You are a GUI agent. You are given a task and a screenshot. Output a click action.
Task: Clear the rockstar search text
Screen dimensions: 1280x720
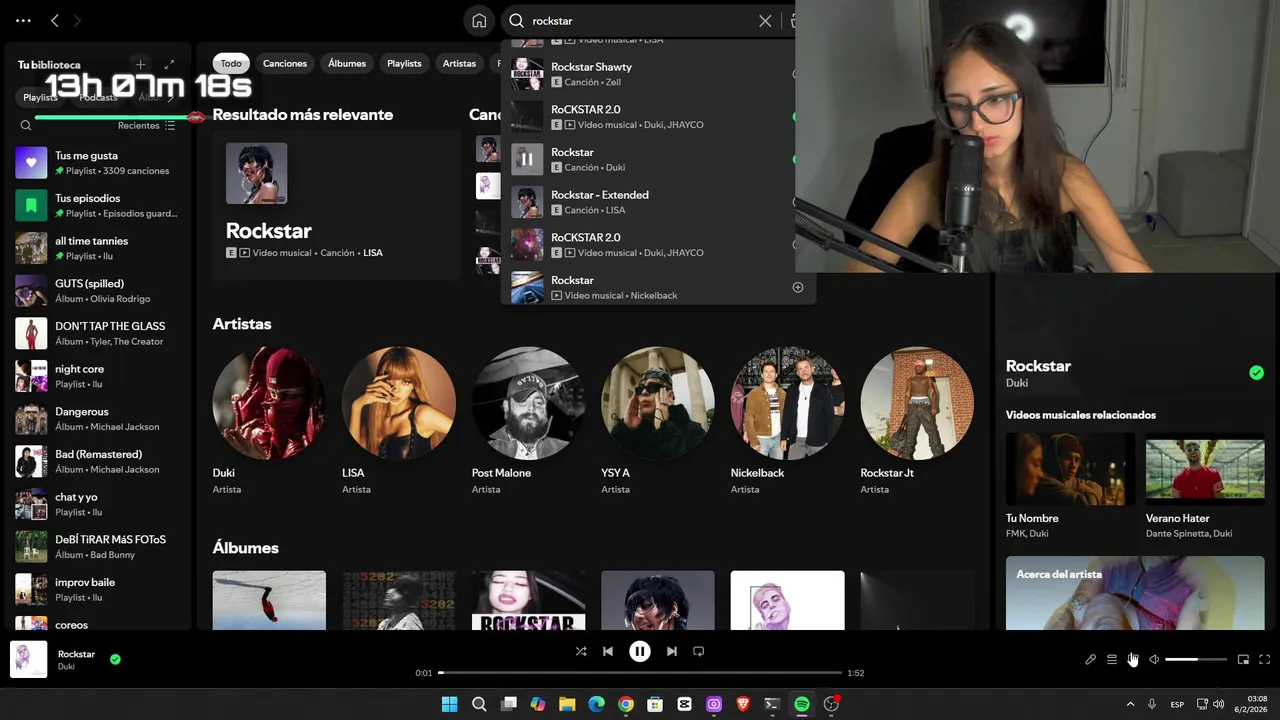(x=765, y=21)
